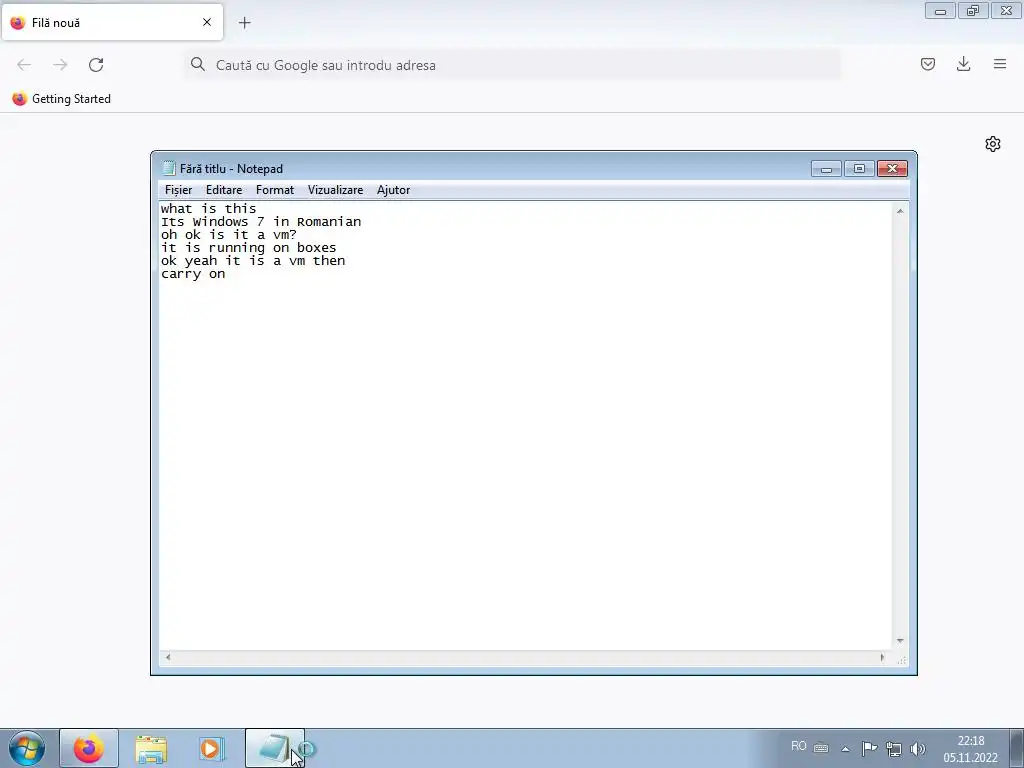Open the Editare menu in Notepad
Screen dimensions: 1024x768
[x=224, y=190]
